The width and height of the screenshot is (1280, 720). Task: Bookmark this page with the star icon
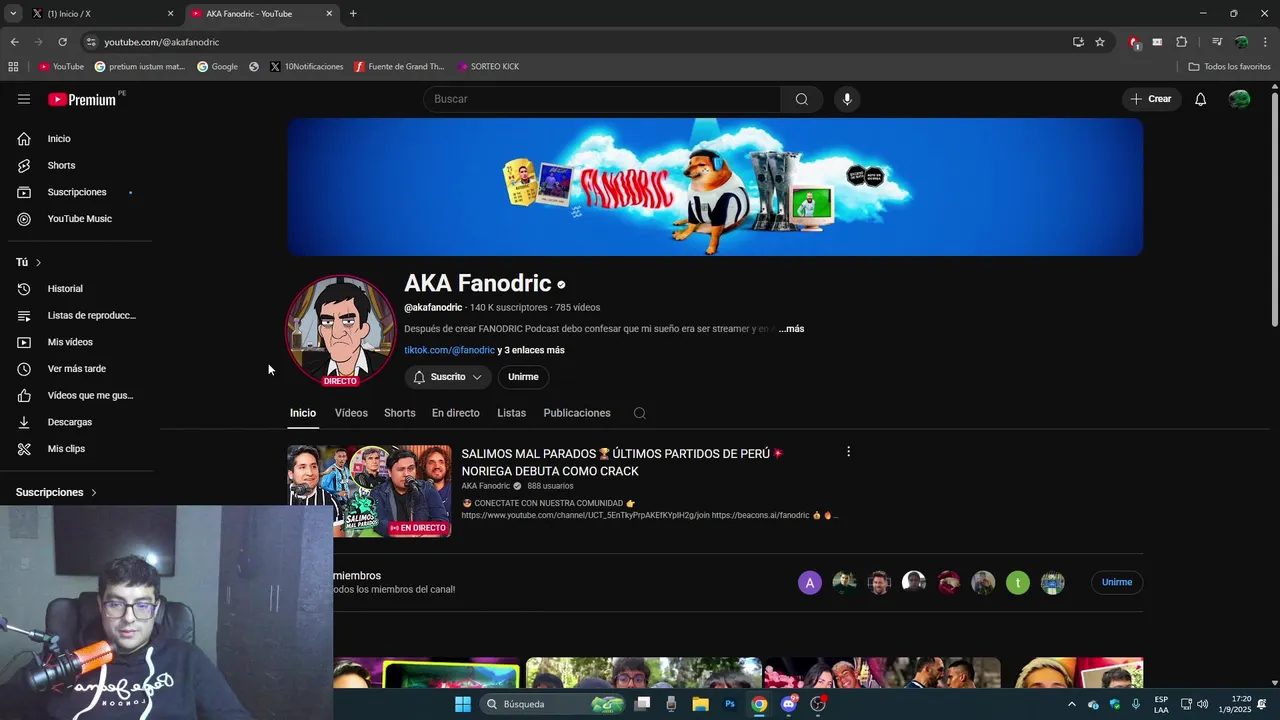coord(1100,42)
